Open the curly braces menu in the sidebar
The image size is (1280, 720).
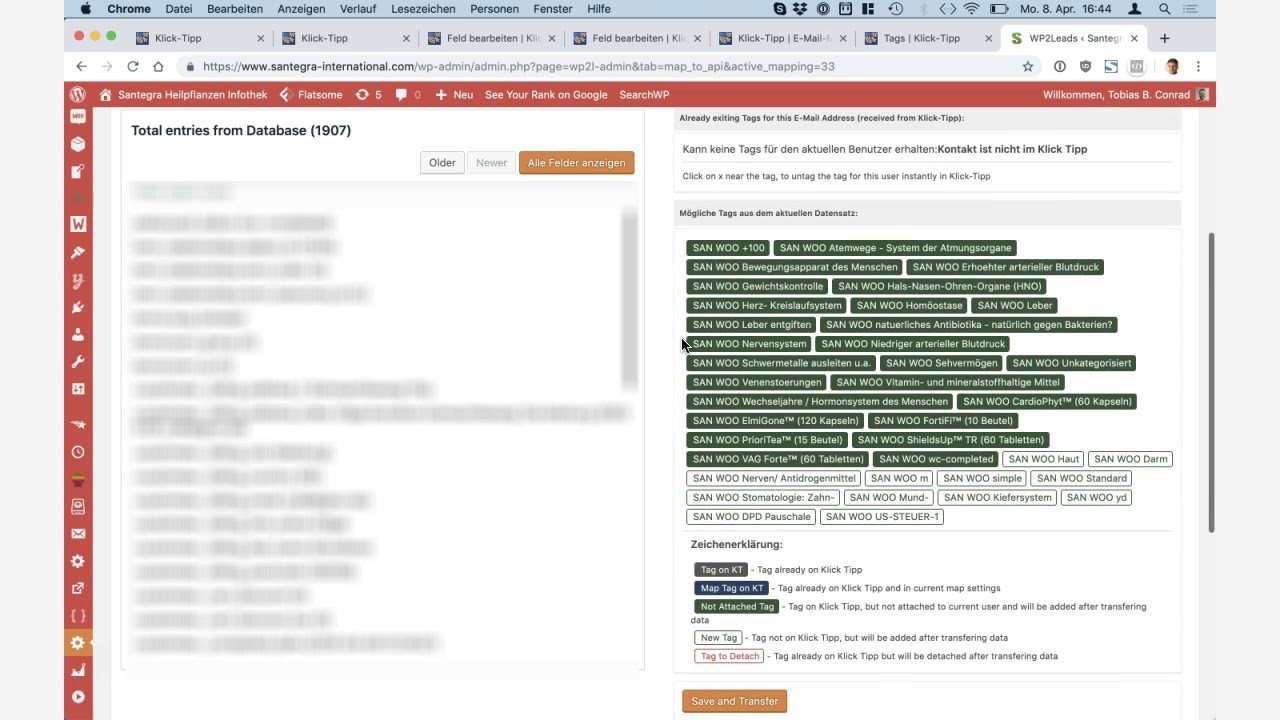(78, 615)
